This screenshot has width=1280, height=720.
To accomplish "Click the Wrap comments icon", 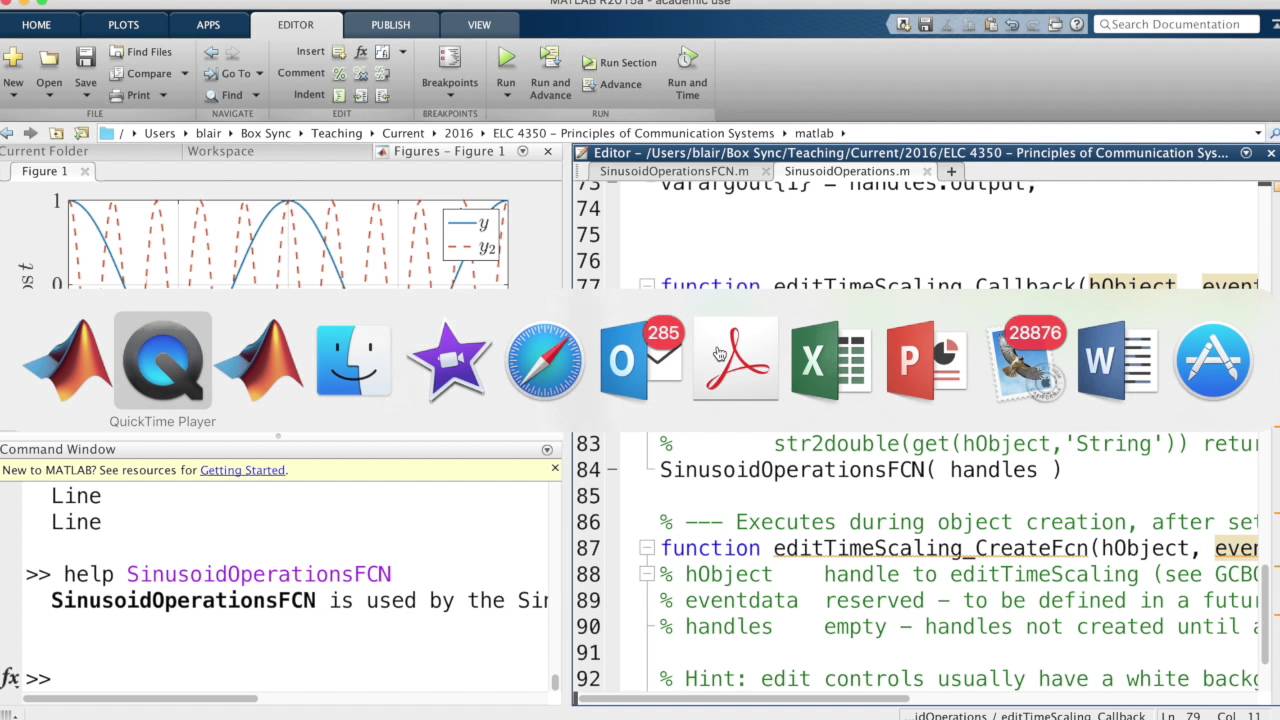I will coord(382,74).
